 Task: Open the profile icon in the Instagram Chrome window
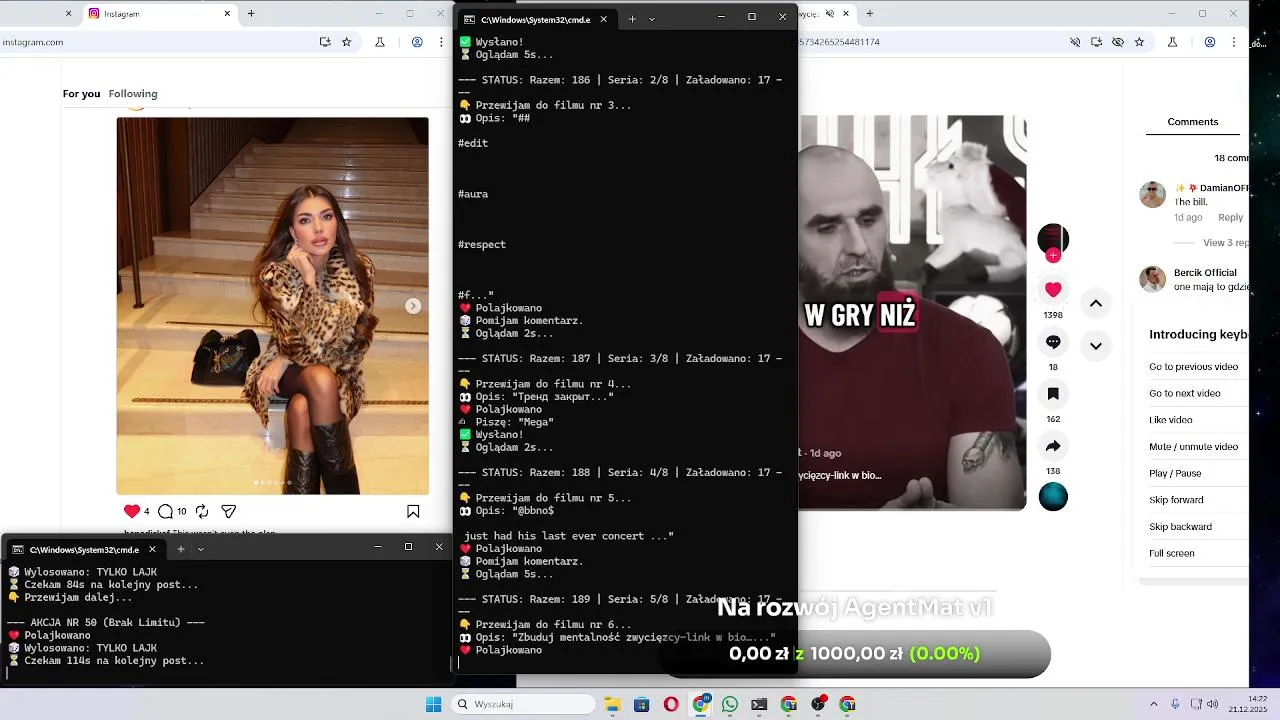pos(417,42)
